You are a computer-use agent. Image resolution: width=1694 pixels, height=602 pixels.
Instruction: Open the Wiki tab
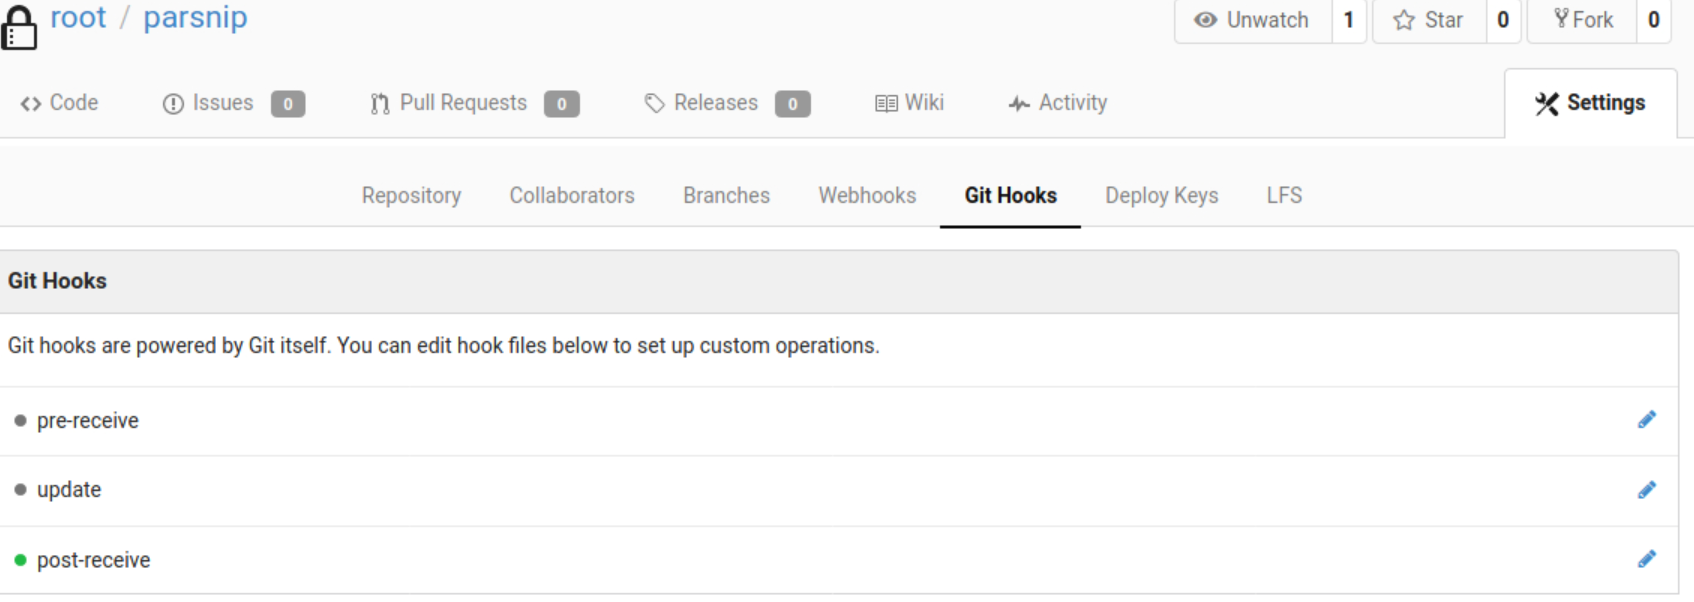pos(910,103)
